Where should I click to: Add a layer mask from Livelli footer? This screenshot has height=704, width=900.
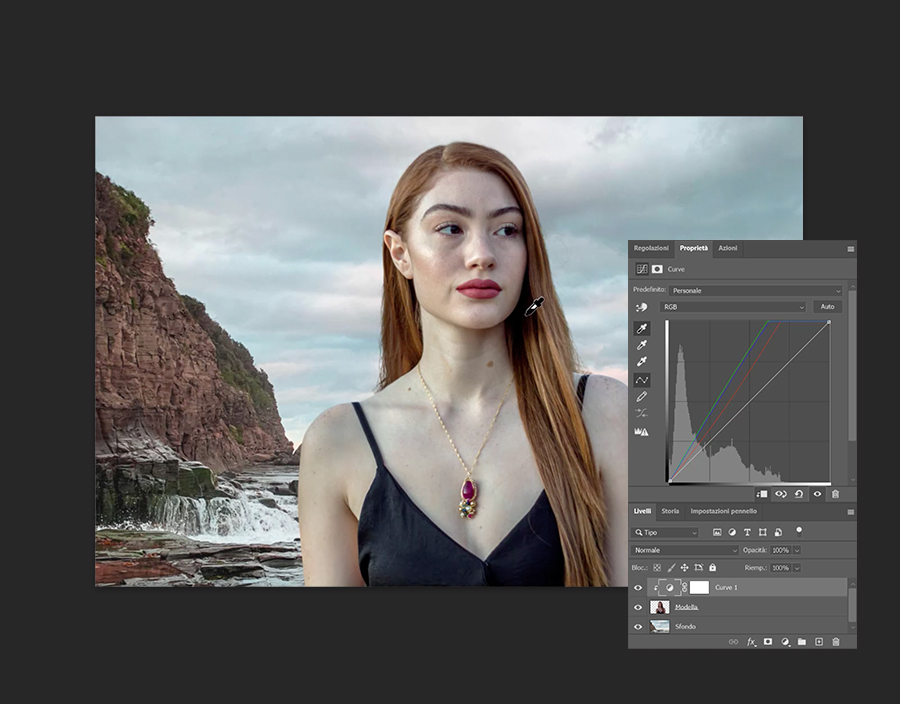click(768, 642)
